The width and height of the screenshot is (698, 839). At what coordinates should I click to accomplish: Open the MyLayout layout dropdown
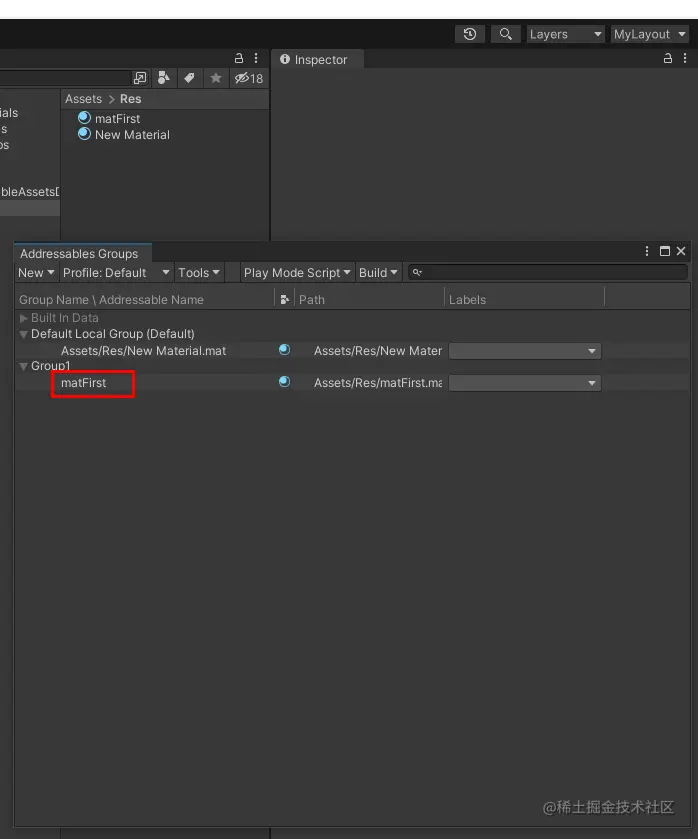[x=650, y=34]
